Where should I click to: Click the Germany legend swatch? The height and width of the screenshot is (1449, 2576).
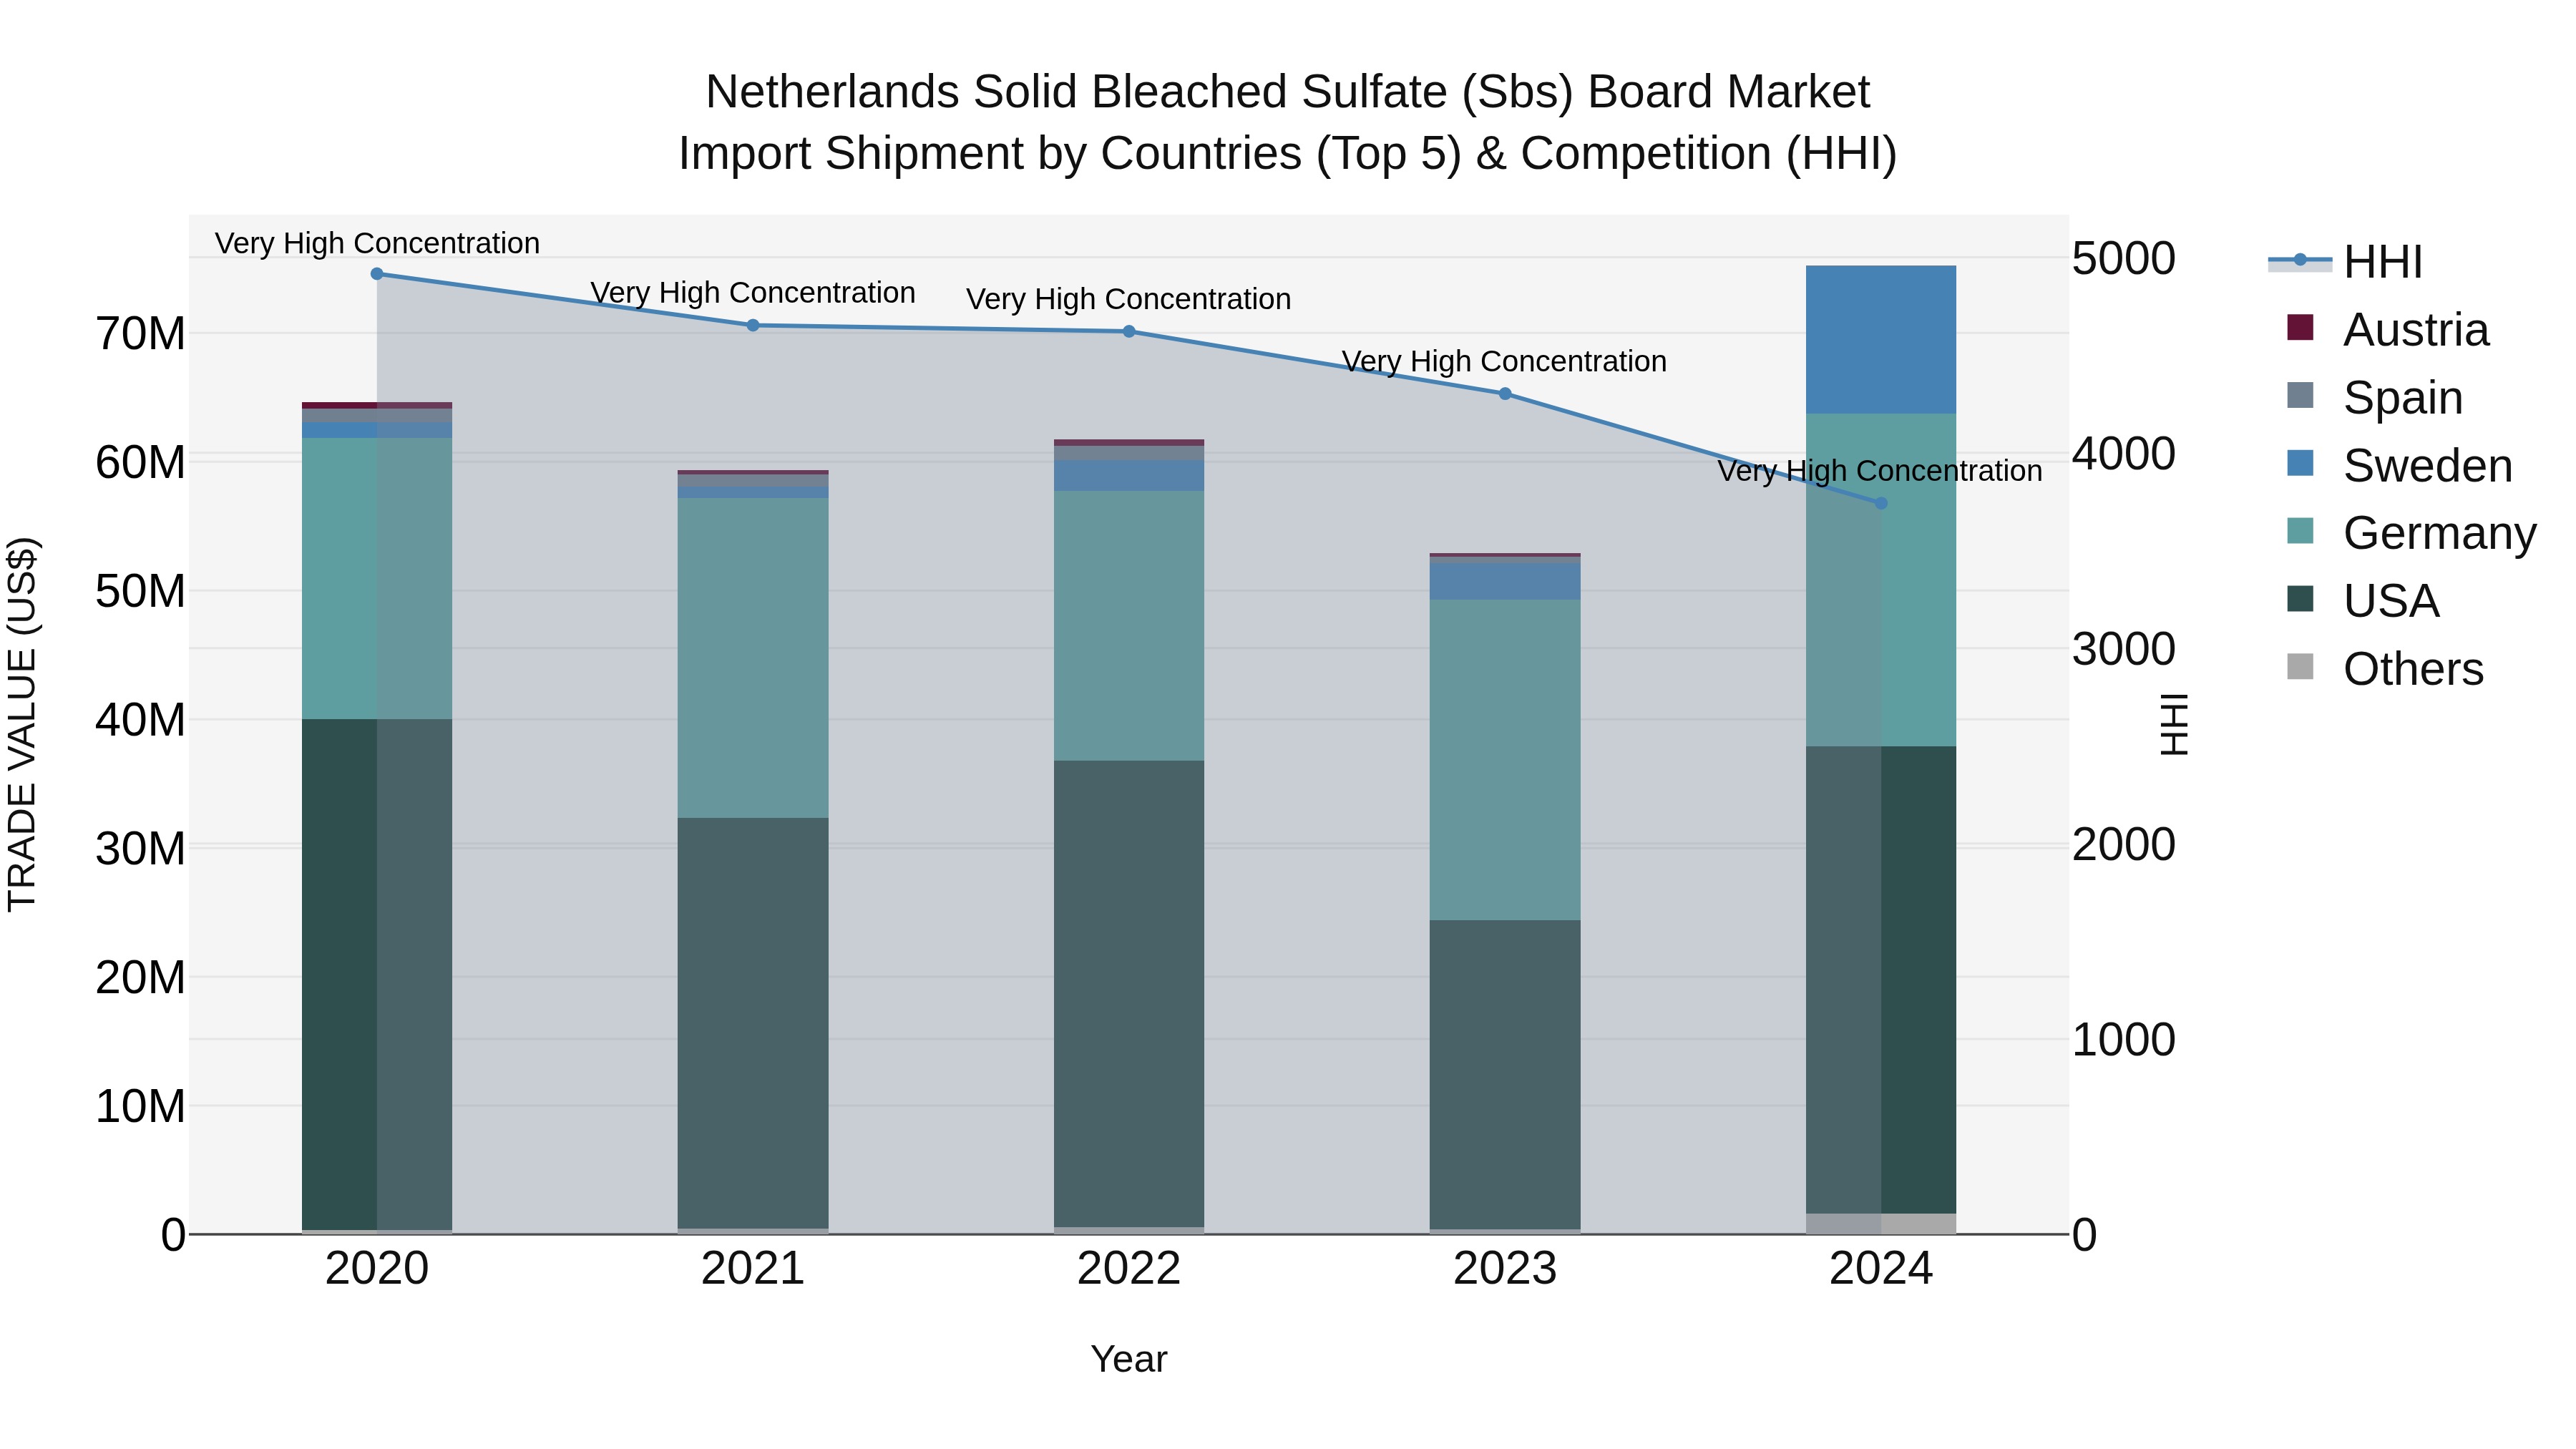[2300, 532]
